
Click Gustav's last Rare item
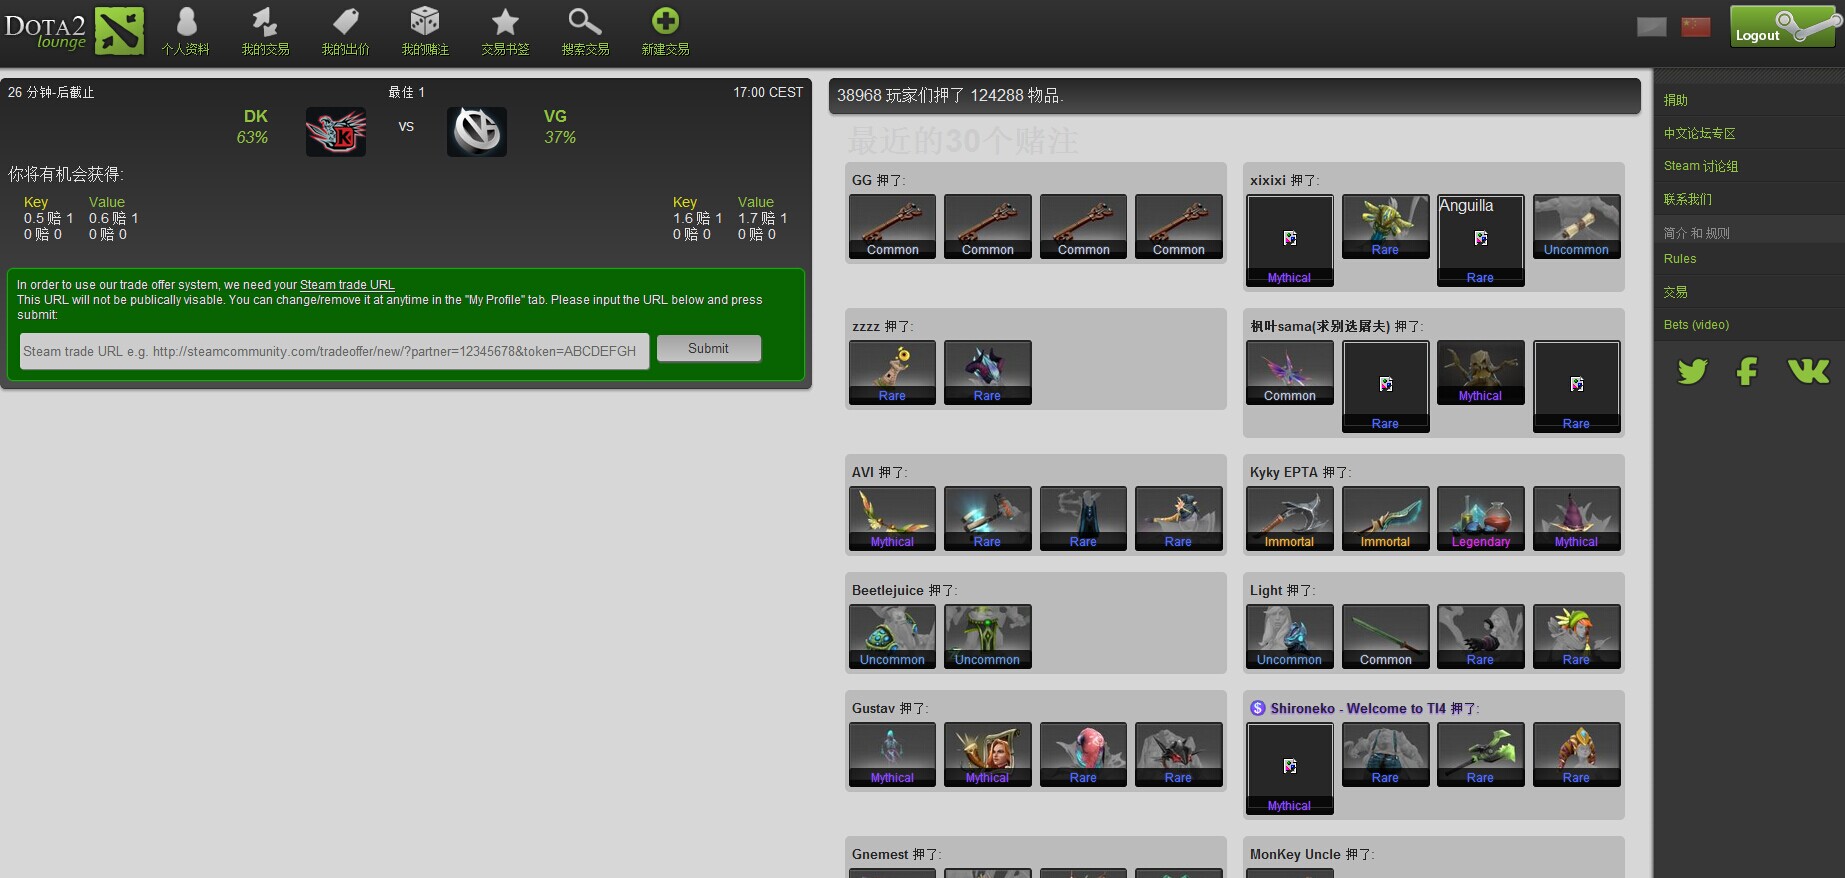point(1178,755)
